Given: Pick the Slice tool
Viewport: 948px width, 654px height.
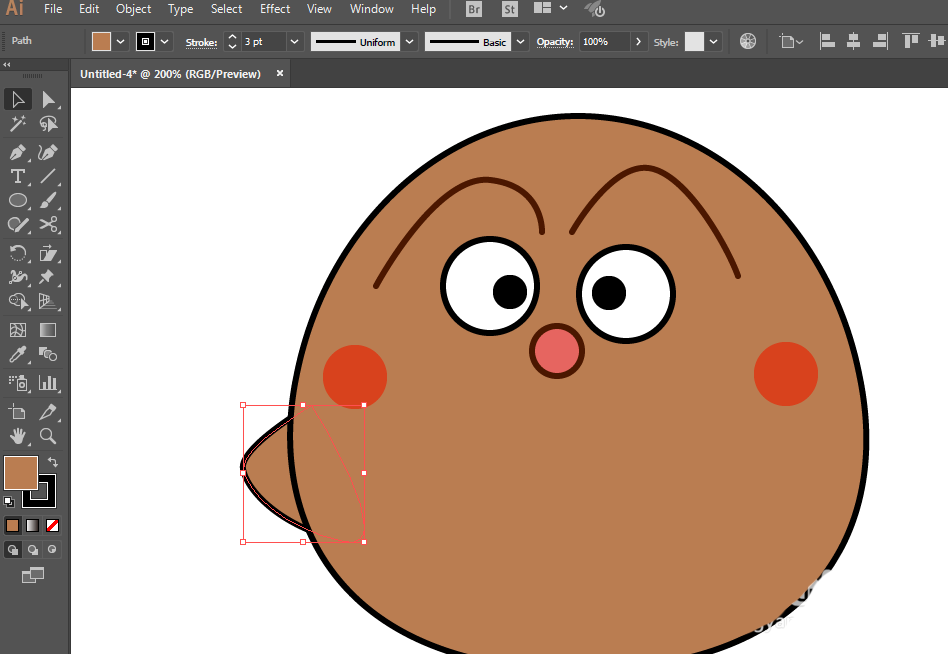Looking at the screenshot, I should [48, 412].
